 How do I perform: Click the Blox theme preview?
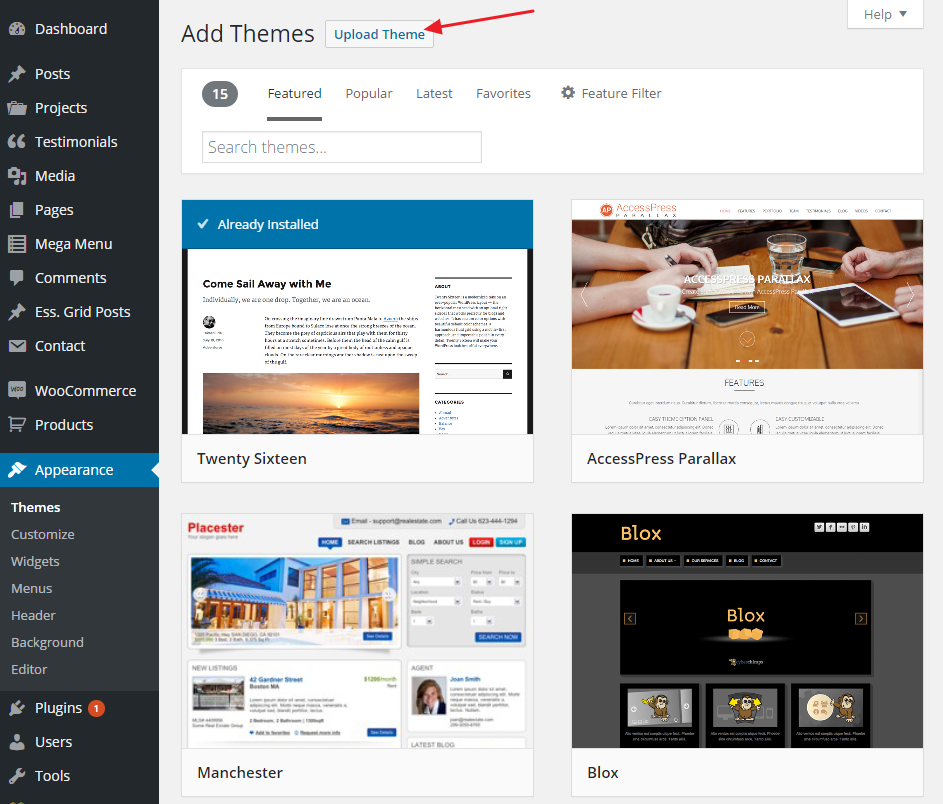coord(747,631)
